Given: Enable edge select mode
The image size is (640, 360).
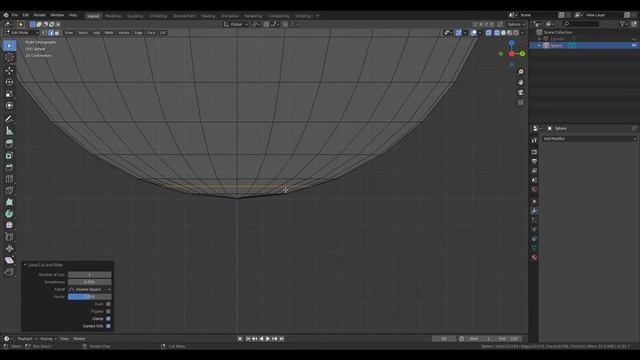Looking at the screenshot, I should 51,33.
